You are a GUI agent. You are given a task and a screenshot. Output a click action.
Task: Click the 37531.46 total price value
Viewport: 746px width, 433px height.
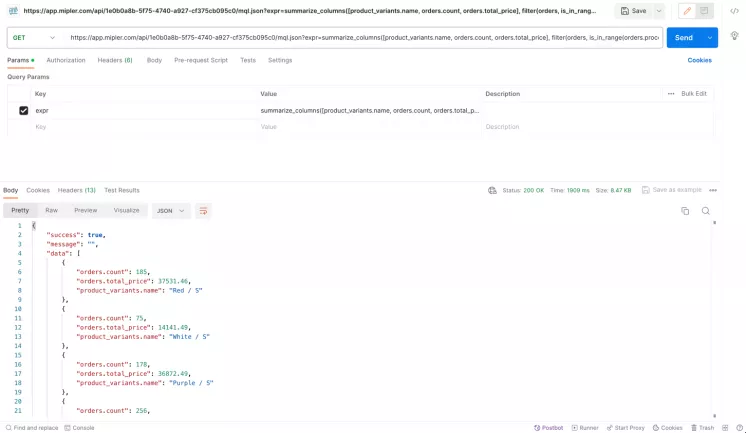coord(172,281)
